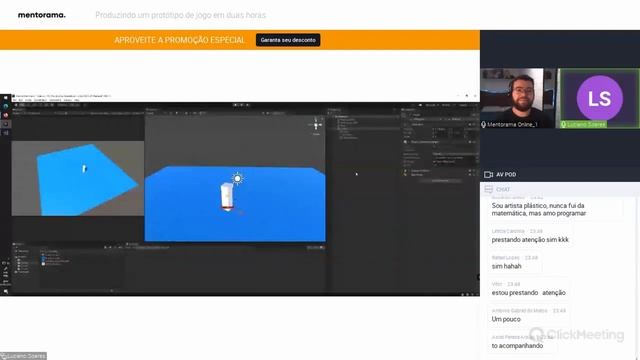
Task: Click the 'APROVEITE A PROMOÇÃO ESPECIAL' banner text
Action: click(x=180, y=40)
